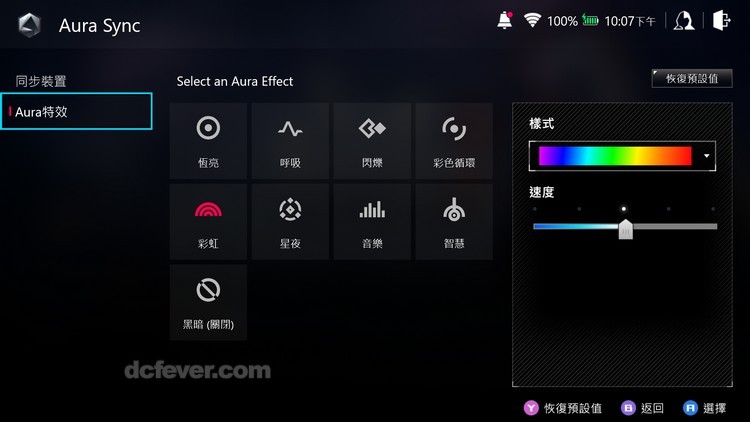Switch to the 同步裝置 menu item
Screen dimensions: 750x422
(41, 81)
